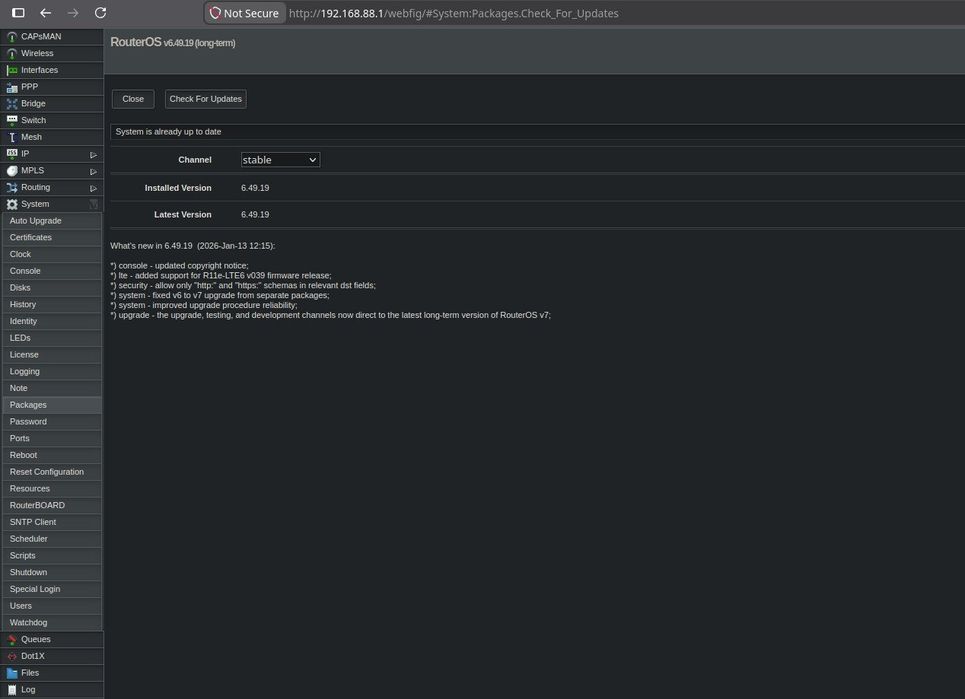Open the Clock menu entry
Viewport: 965px width, 699px height.
click(x=52, y=254)
